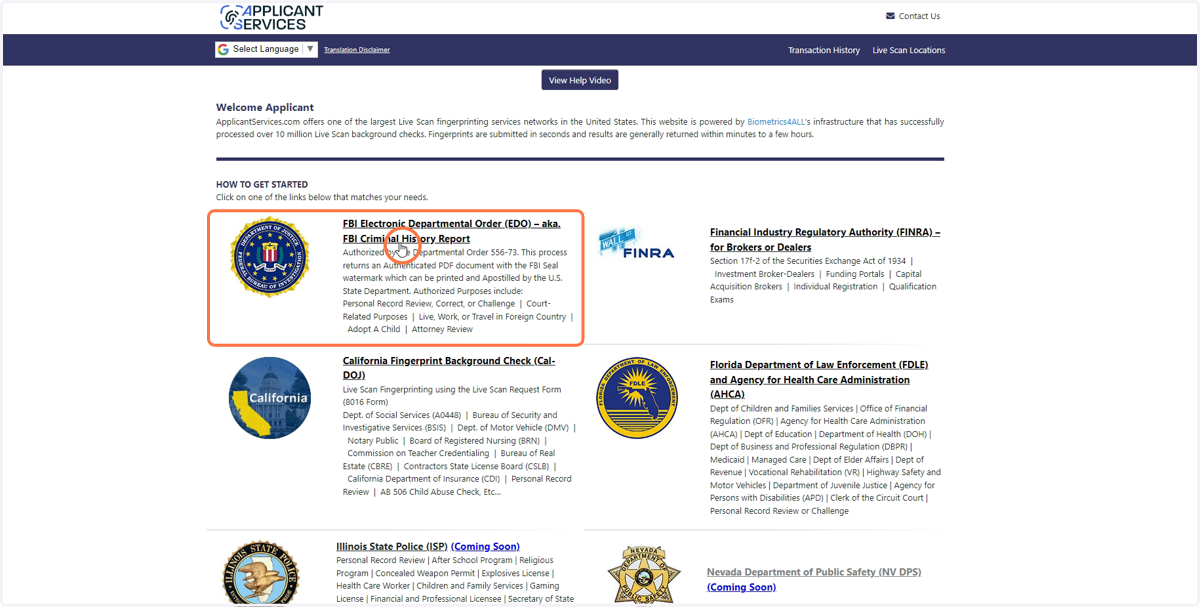Open Nevada Department of Public Safety link
The image size is (1200, 607).
pyautogui.click(x=814, y=572)
